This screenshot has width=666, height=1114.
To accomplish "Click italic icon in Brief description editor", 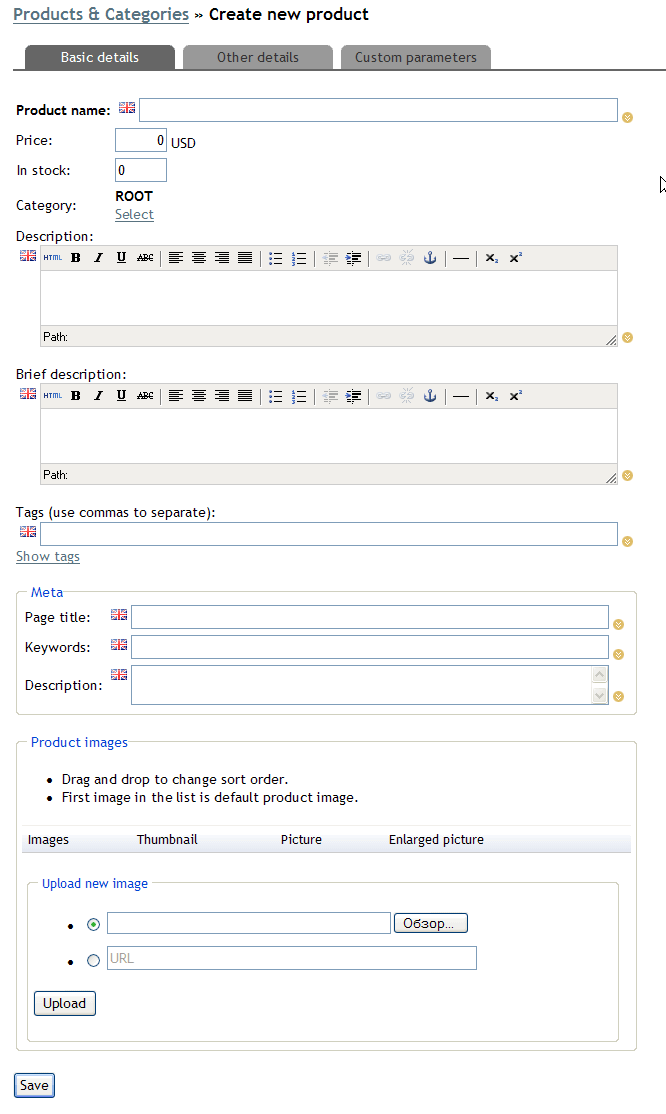I will (98, 396).
